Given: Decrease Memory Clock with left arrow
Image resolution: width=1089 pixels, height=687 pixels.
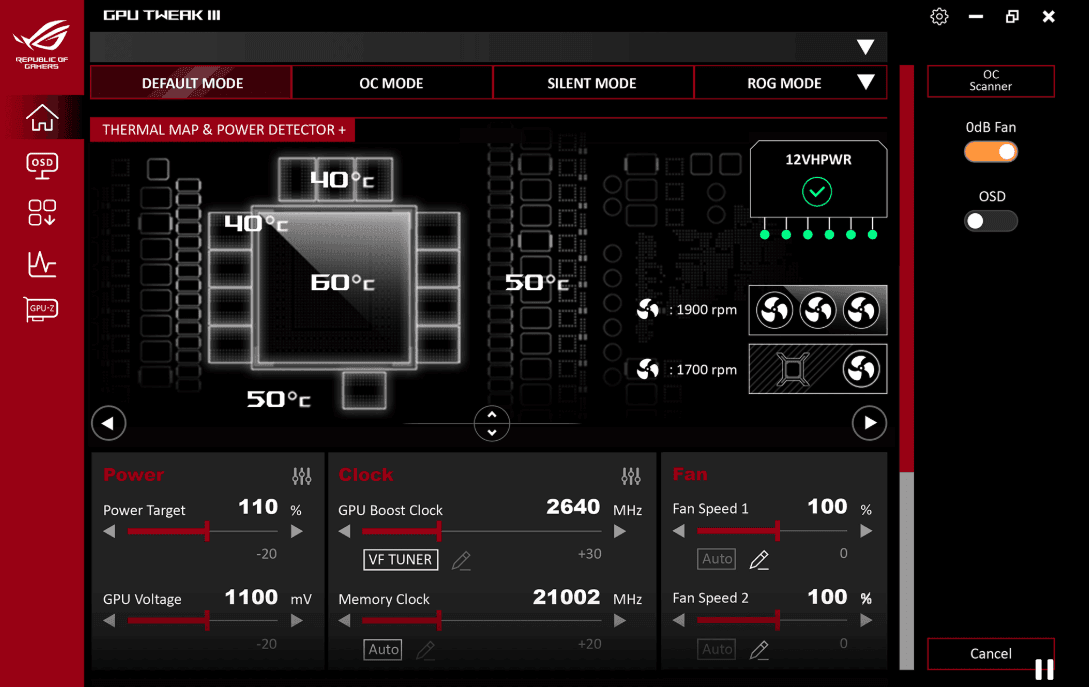Looking at the screenshot, I should (x=344, y=620).
